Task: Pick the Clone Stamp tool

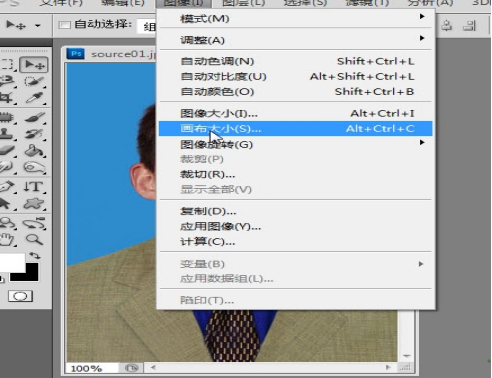Action: (x=7, y=134)
